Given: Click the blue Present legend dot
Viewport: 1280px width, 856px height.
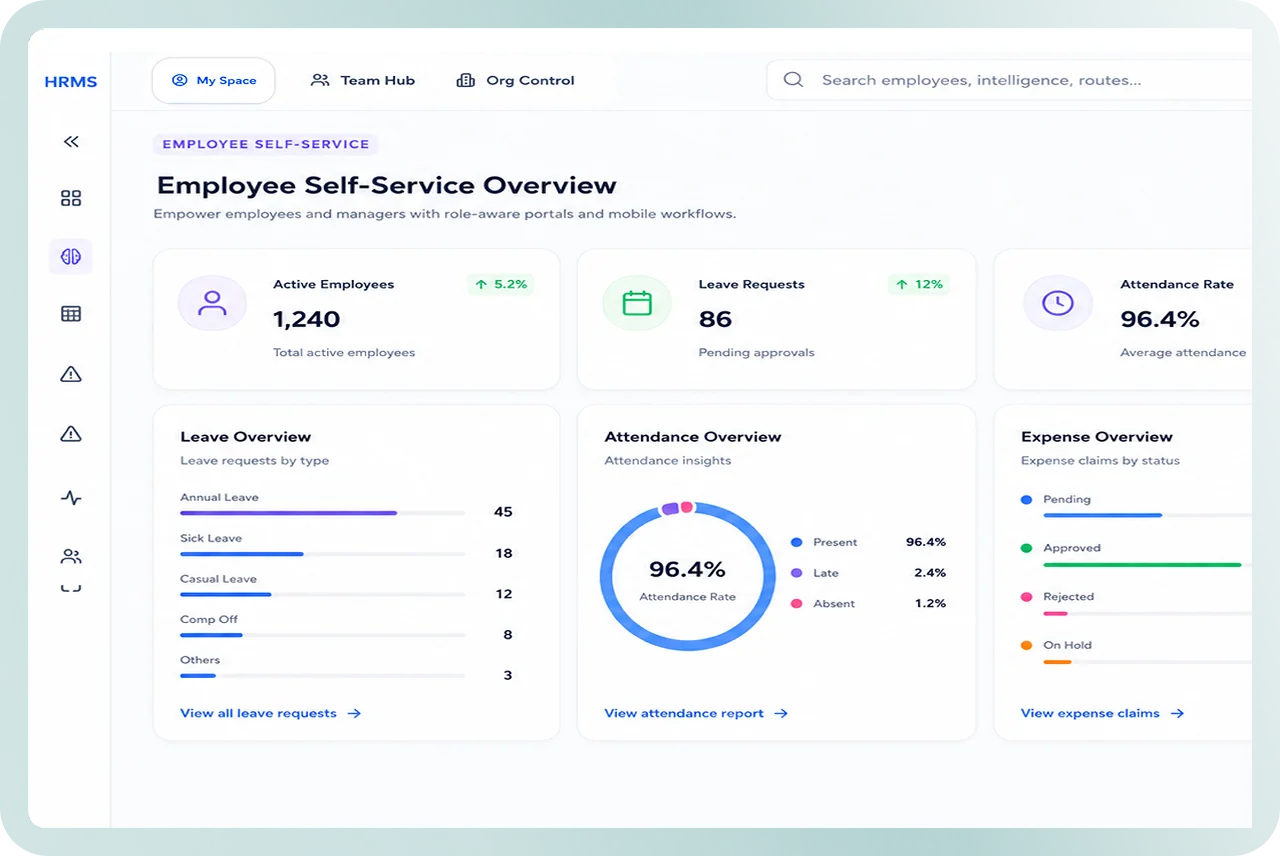Looking at the screenshot, I should 797,542.
